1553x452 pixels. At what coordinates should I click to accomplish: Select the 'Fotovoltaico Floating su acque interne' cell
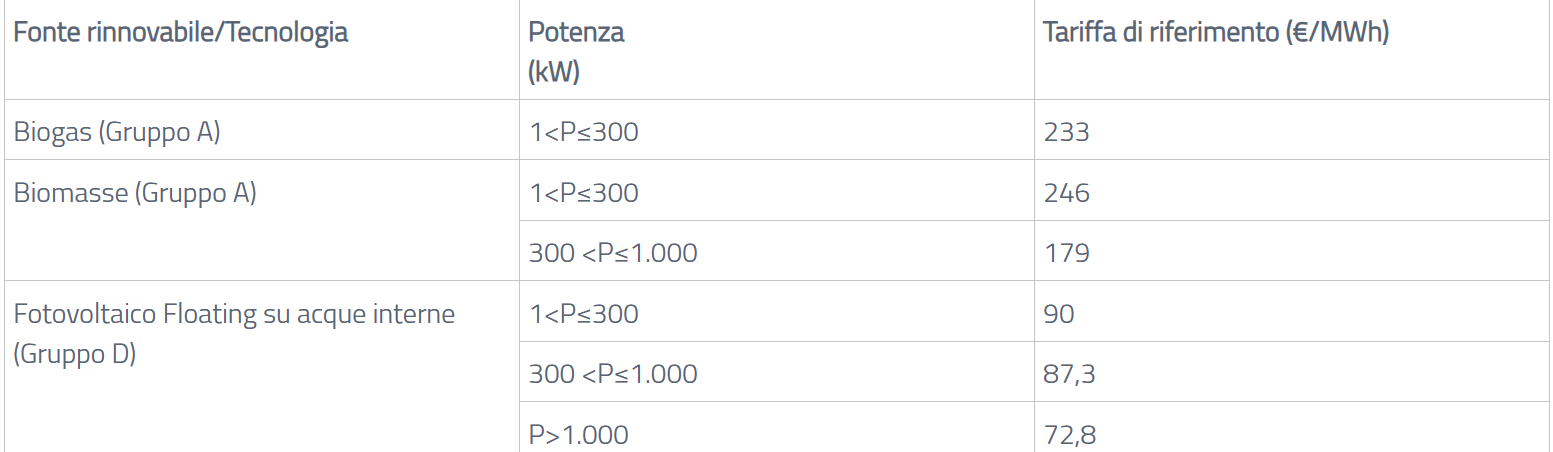tap(234, 314)
